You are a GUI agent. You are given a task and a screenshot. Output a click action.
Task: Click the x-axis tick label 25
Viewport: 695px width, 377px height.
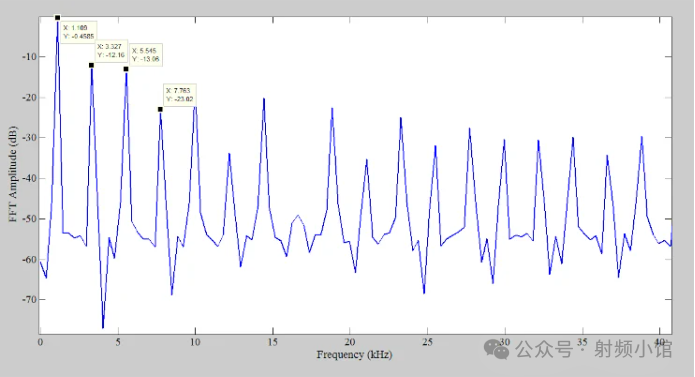(x=427, y=342)
